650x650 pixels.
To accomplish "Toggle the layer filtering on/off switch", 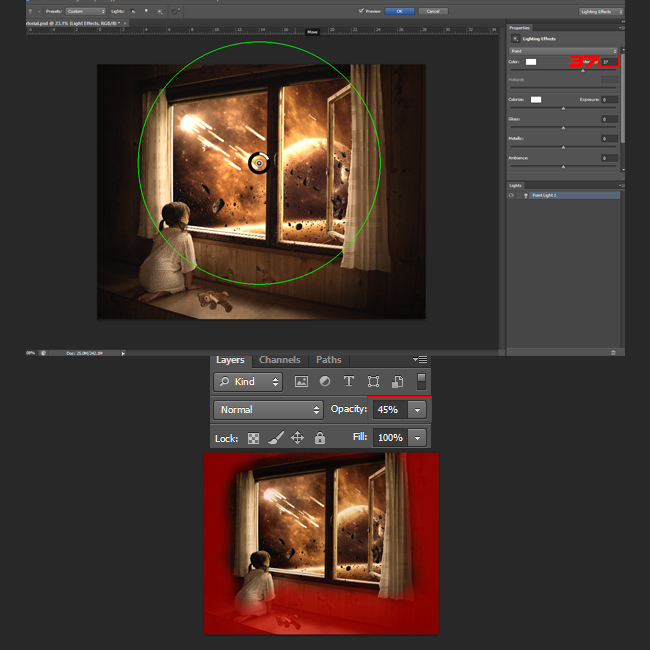I will click(x=422, y=381).
